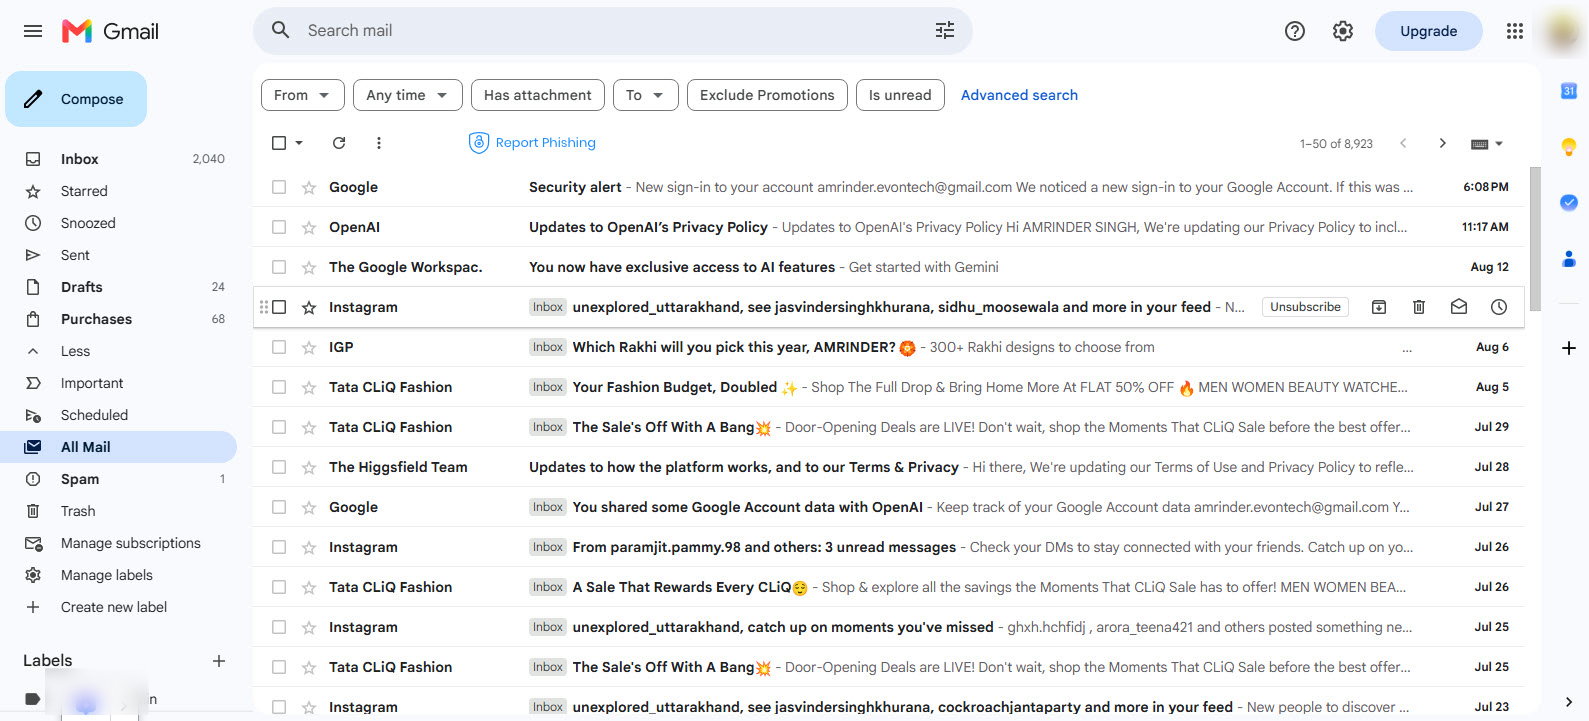The image size is (1589, 721).
Task: Toggle the Exclude Promotions filter chip
Action: (767, 95)
